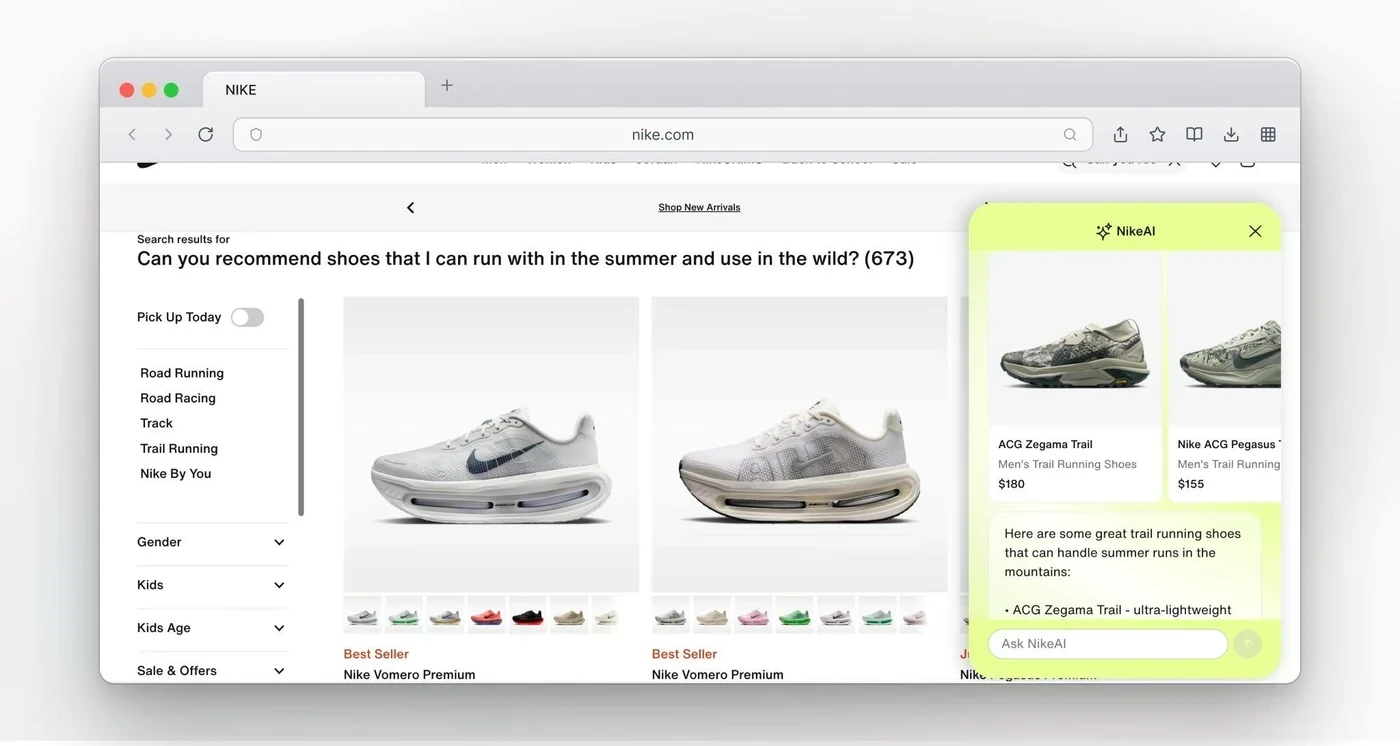Open the Nike ACG Pegasus shoe image

[1225, 340]
